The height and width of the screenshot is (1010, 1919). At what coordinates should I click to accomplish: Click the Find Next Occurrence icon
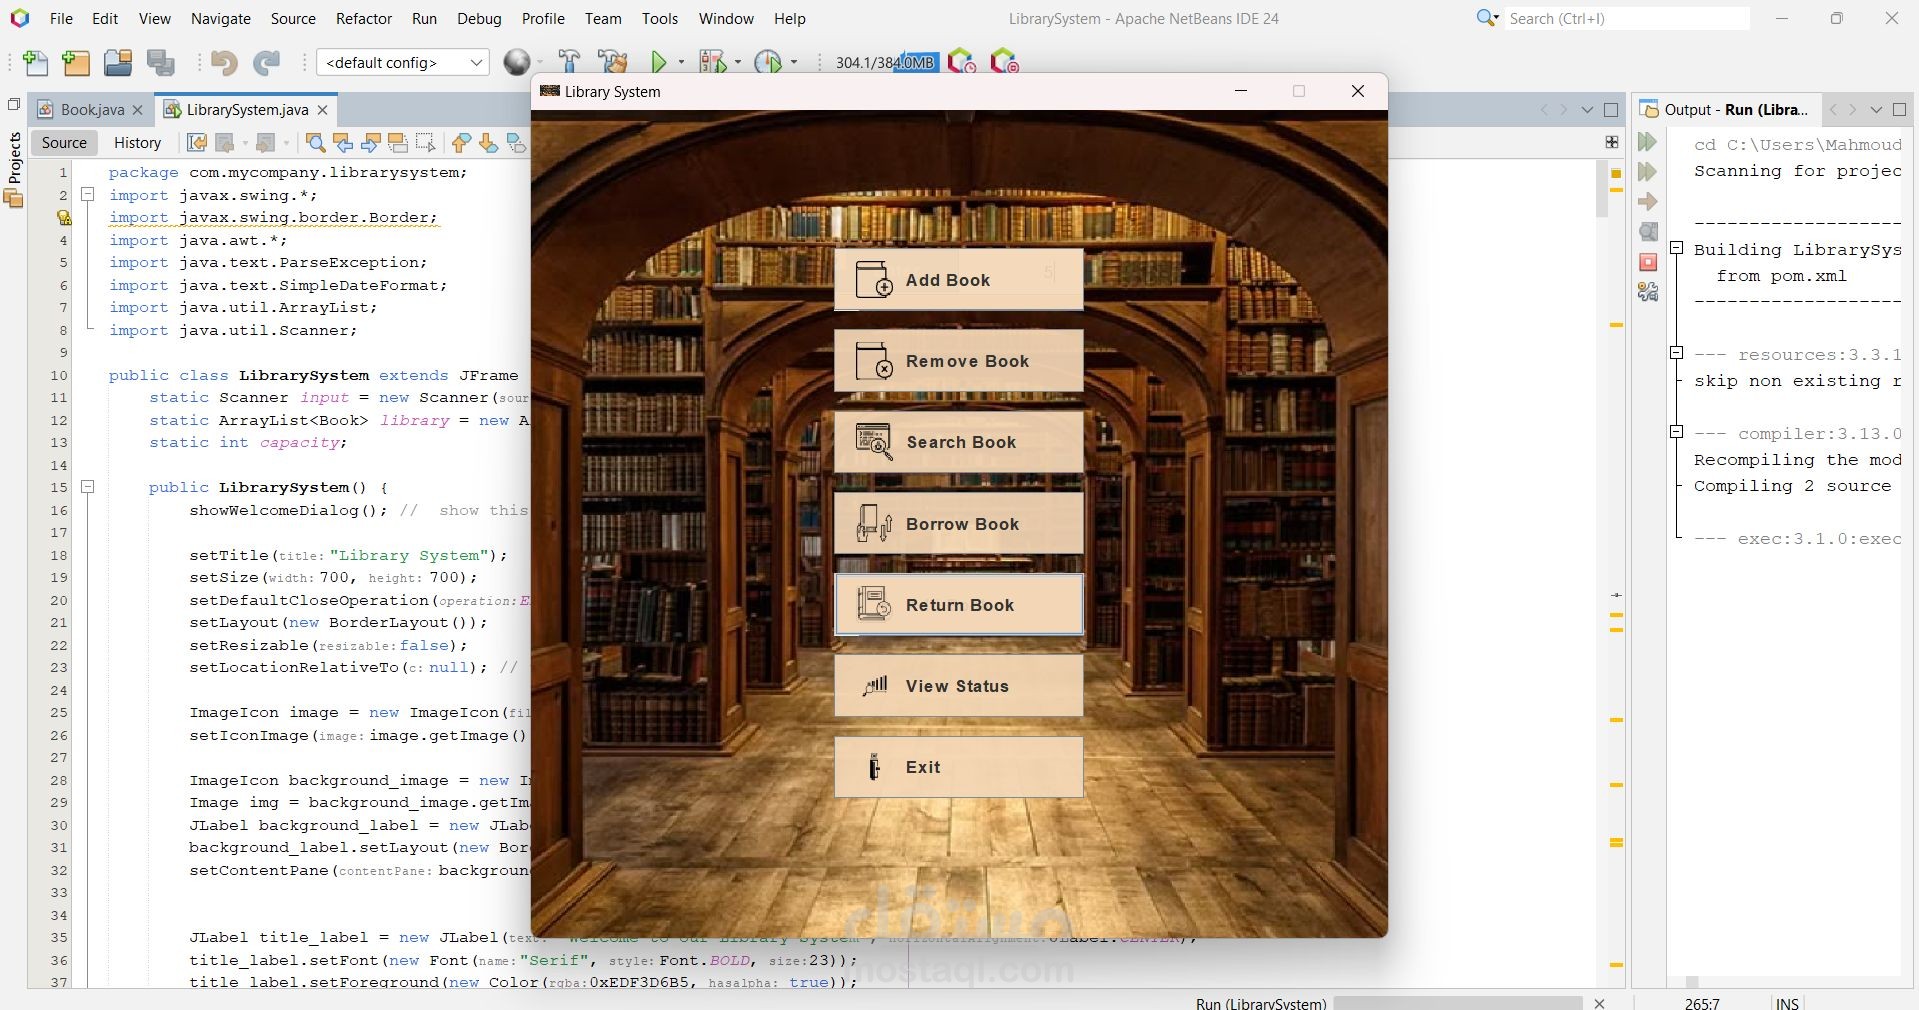point(370,143)
